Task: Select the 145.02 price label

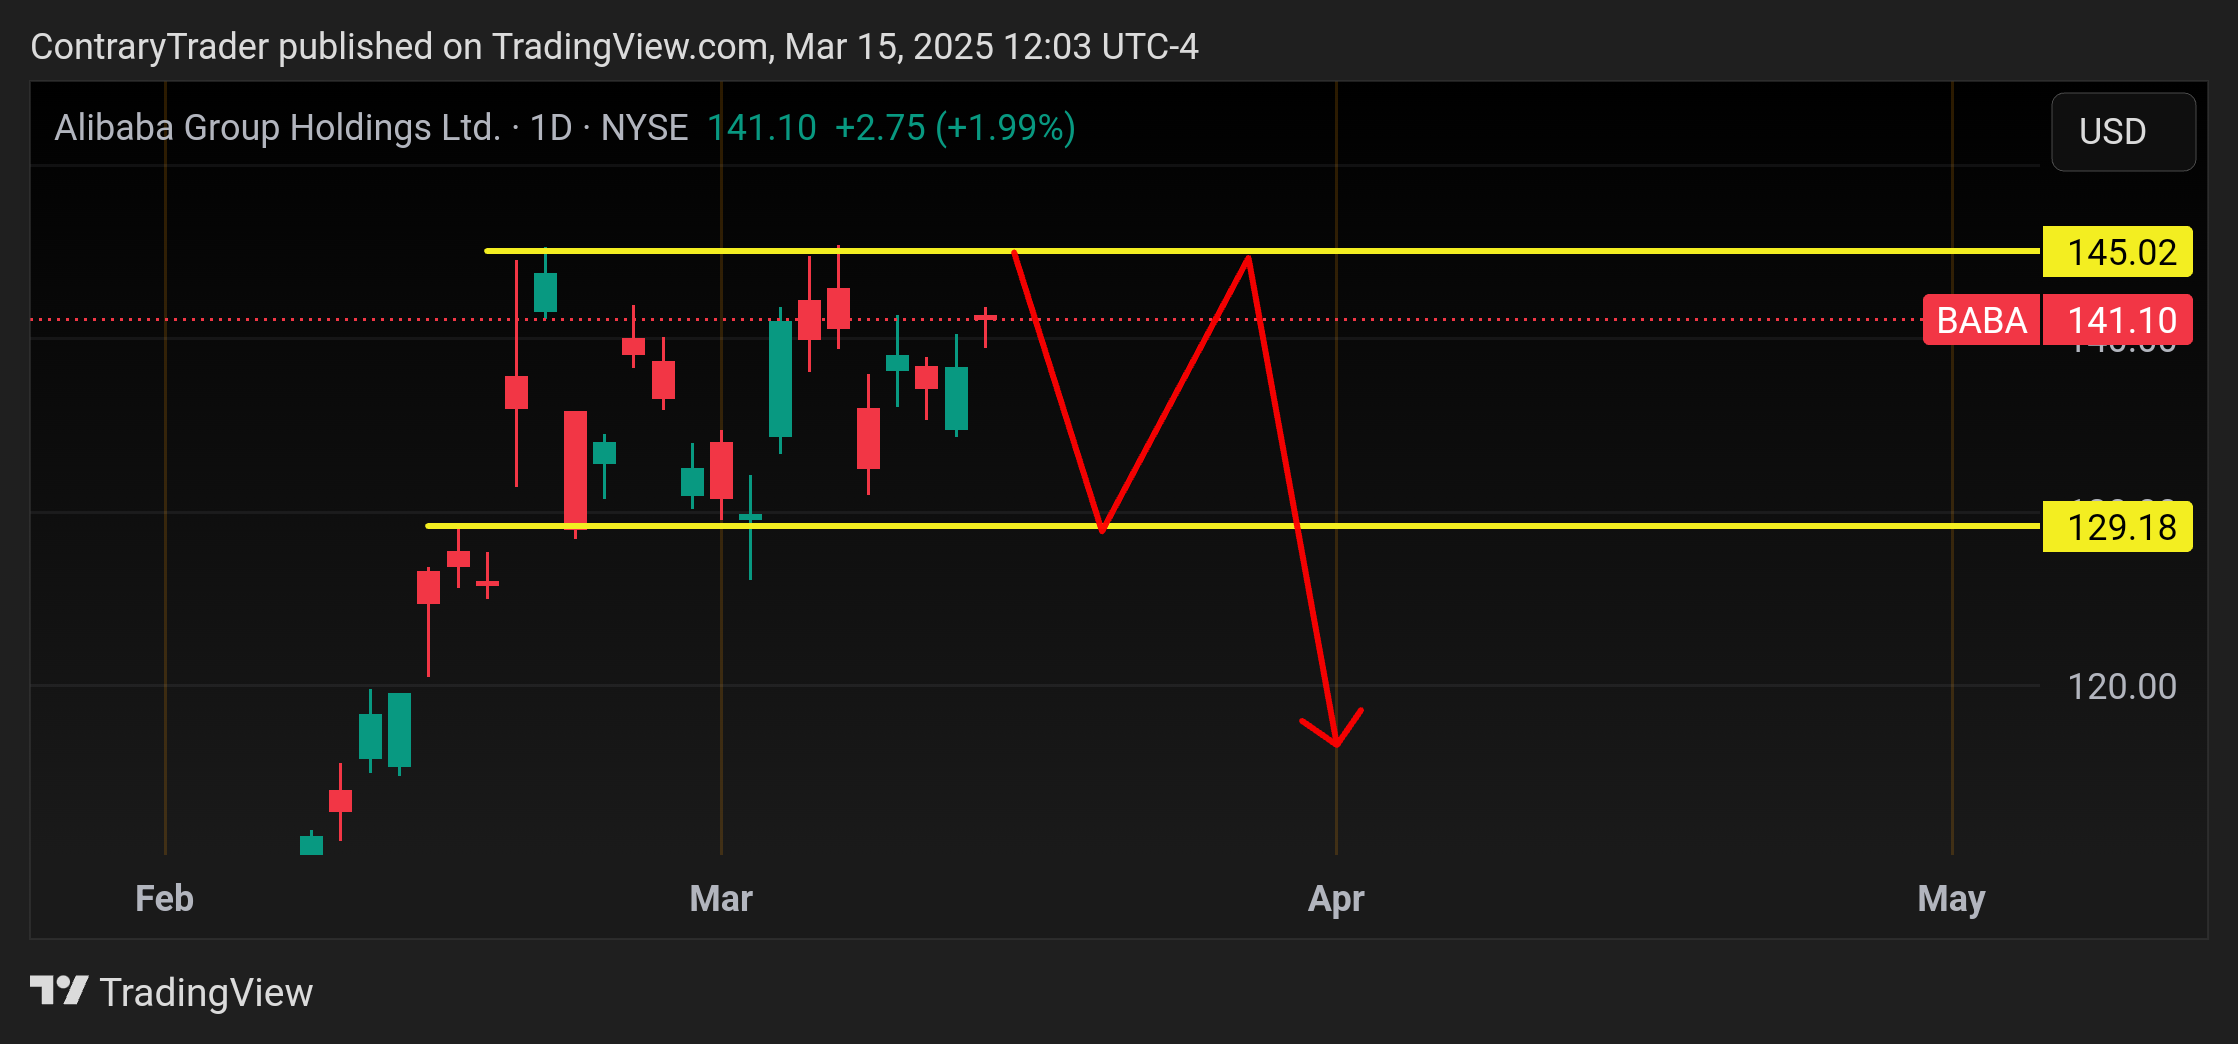Action: click(x=2117, y=252)
